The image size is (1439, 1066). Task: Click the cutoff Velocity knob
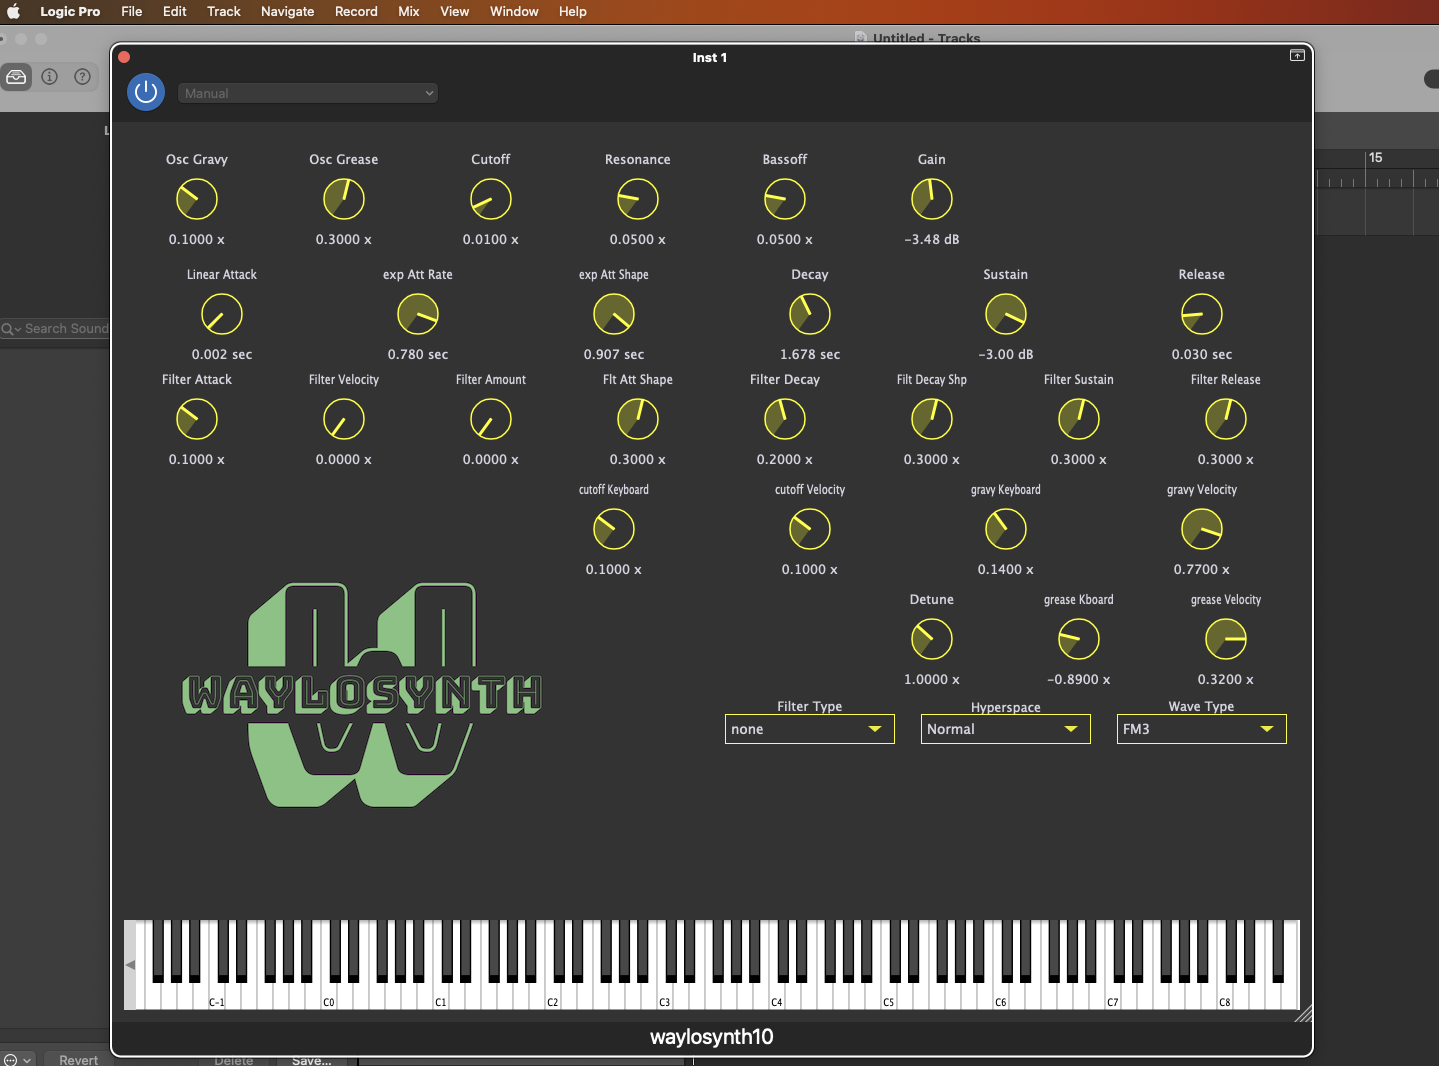tap(810, 529)
